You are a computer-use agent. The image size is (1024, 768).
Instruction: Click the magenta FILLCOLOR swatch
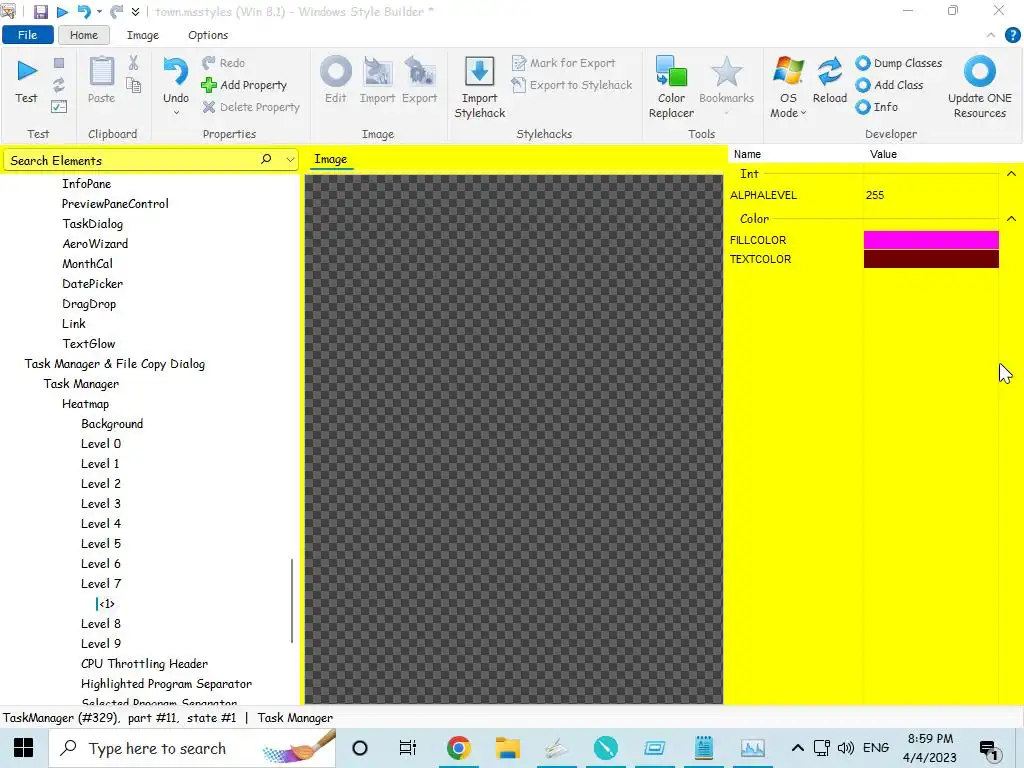931,240
